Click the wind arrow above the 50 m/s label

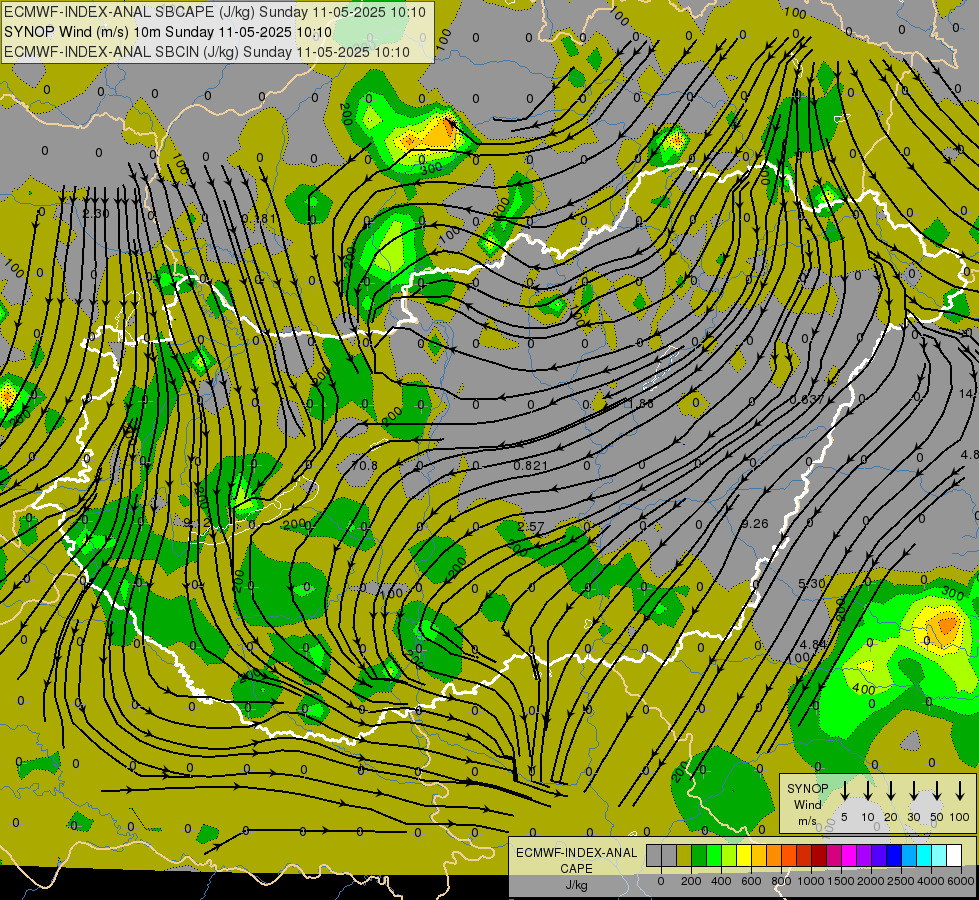[937, 791]
